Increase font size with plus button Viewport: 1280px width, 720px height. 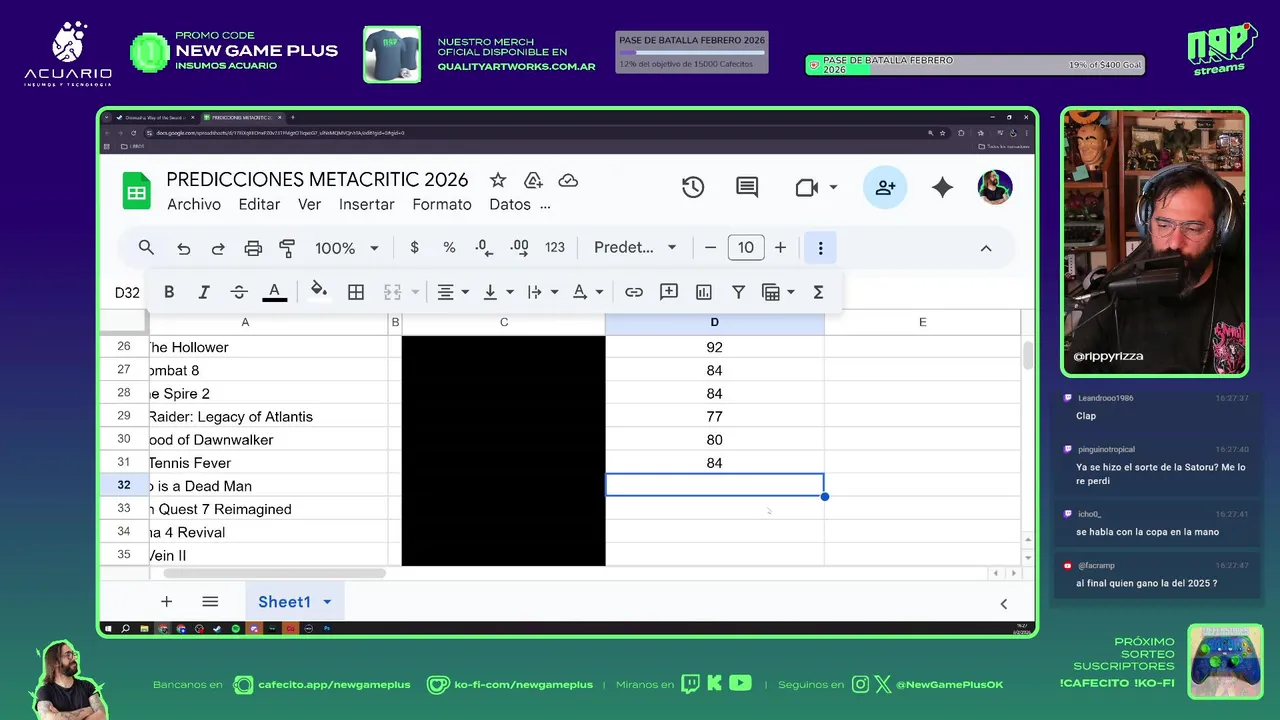780,248
